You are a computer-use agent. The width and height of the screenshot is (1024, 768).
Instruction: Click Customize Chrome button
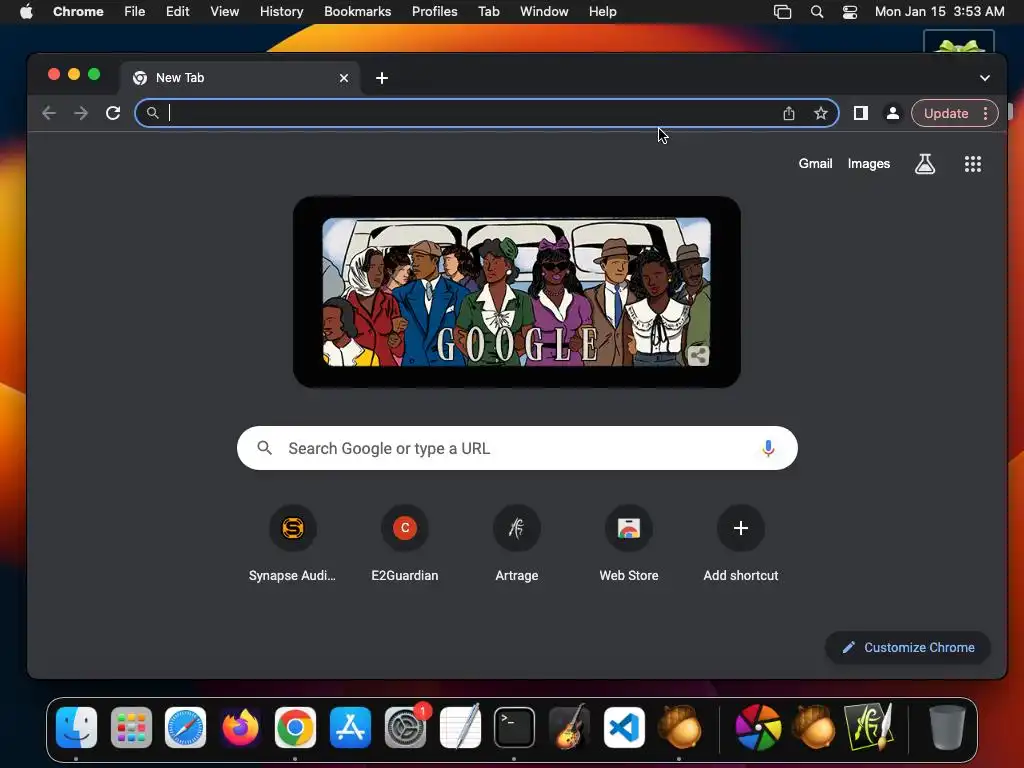coord(908,647)
